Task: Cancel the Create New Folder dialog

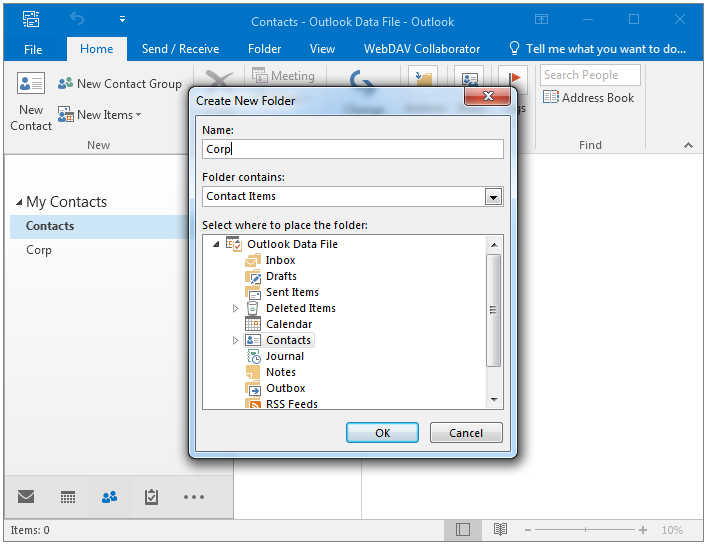Action: click(466, 433)
